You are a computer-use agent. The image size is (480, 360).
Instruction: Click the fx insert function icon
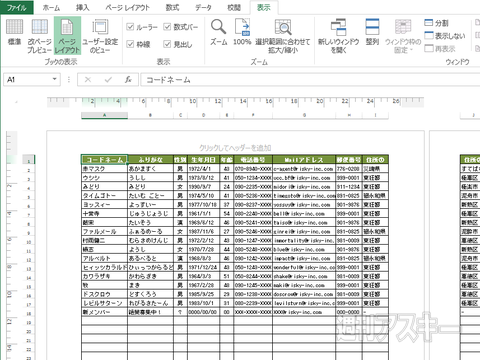coord(128,80)
